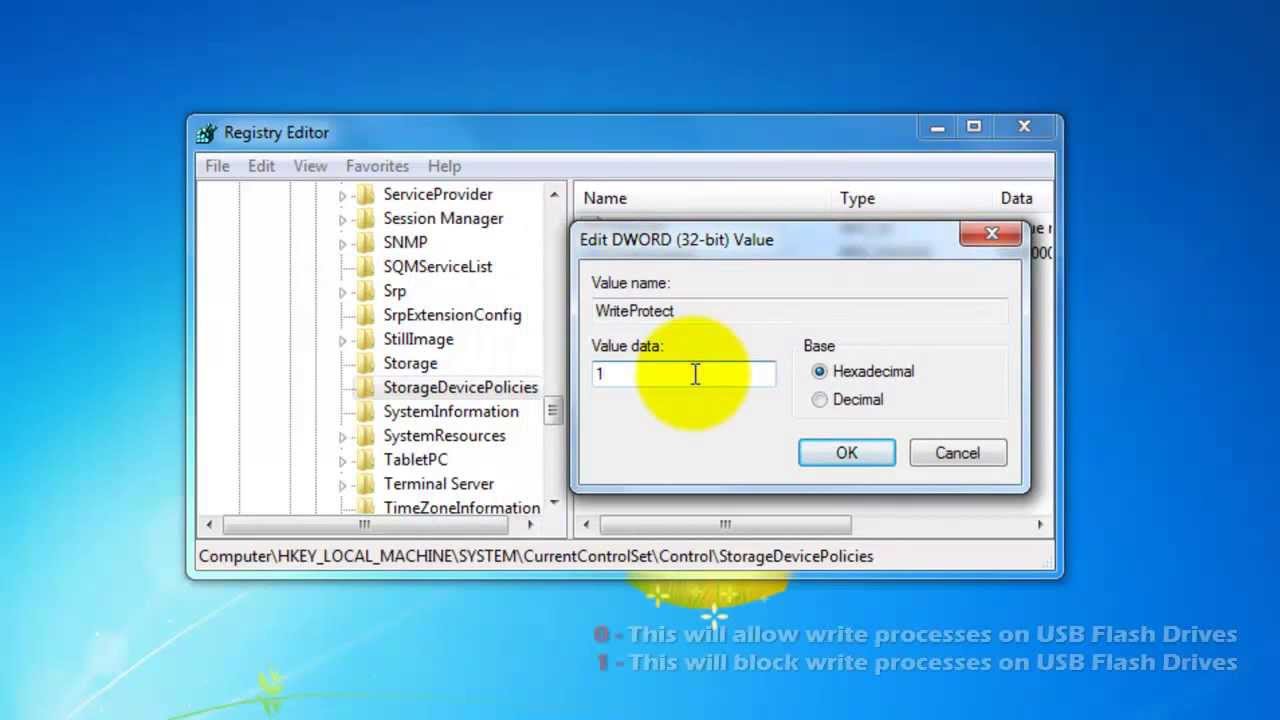Viewport: 1280px width, 720px height.
Task: Select the SQMServiceList tree entry
Action: point(438,266)
